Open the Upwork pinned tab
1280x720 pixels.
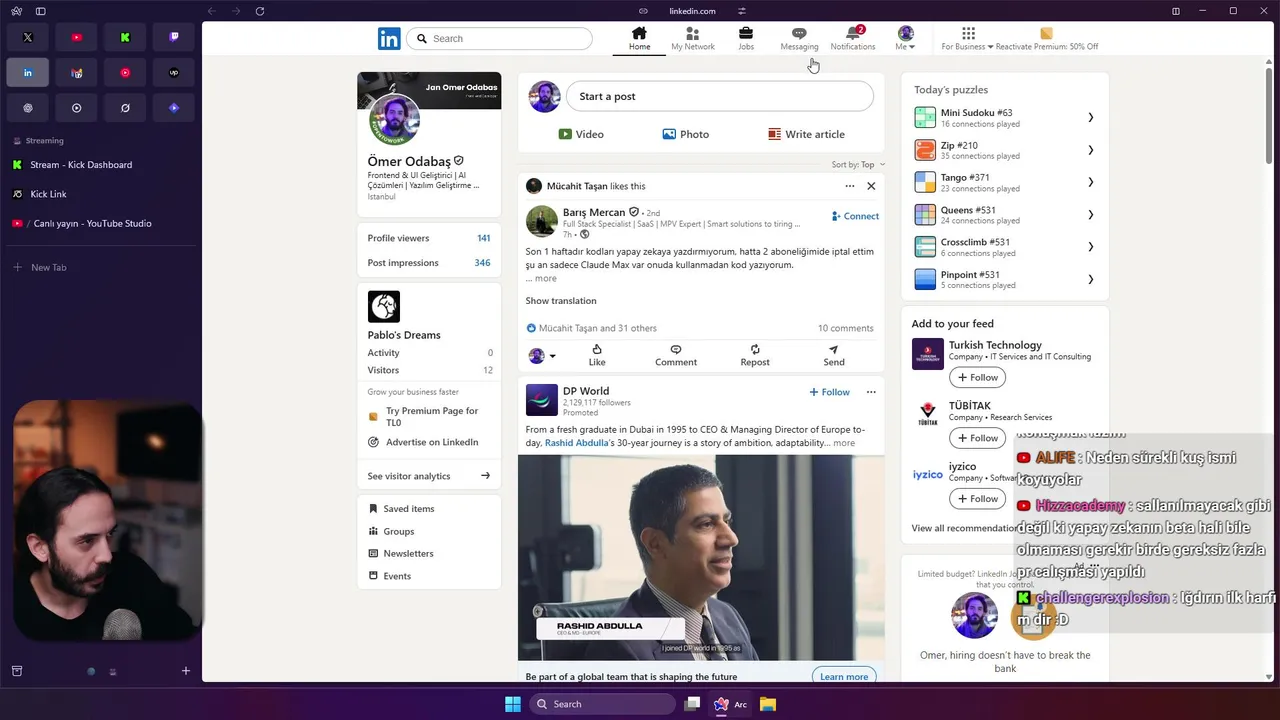(x=174, y=73)
